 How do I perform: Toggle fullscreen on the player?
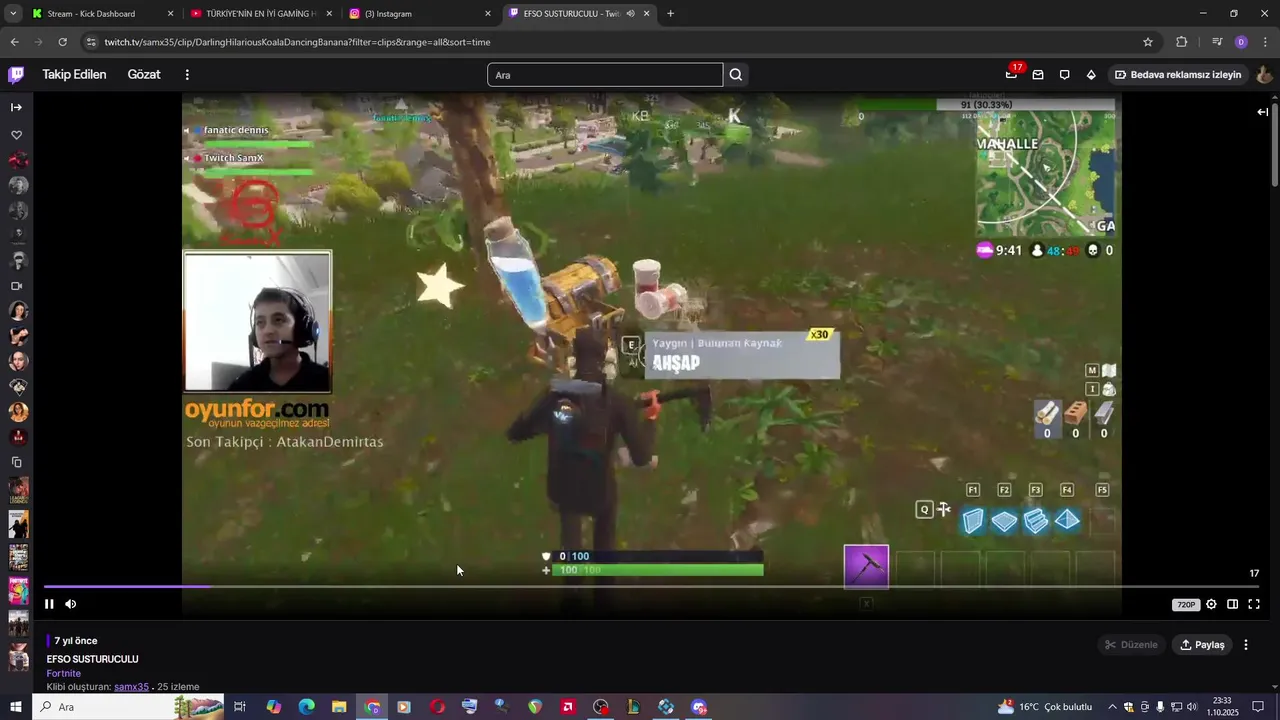click(x=1254, y=604)
